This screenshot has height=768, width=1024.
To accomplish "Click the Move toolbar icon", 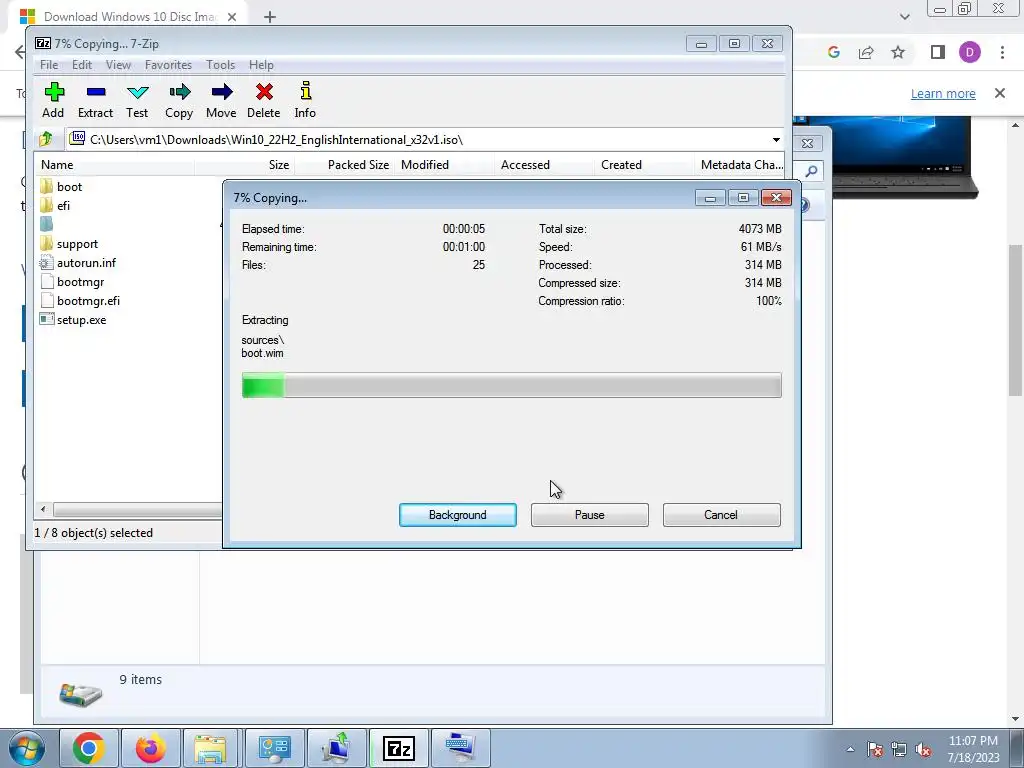I will (221, 100).
